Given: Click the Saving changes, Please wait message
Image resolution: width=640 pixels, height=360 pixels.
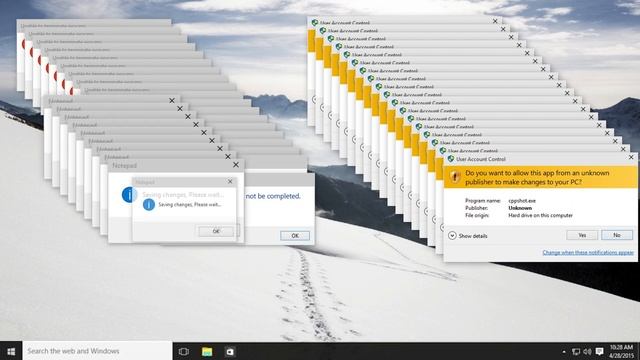Looking at the screenshot, I should 190,204.
